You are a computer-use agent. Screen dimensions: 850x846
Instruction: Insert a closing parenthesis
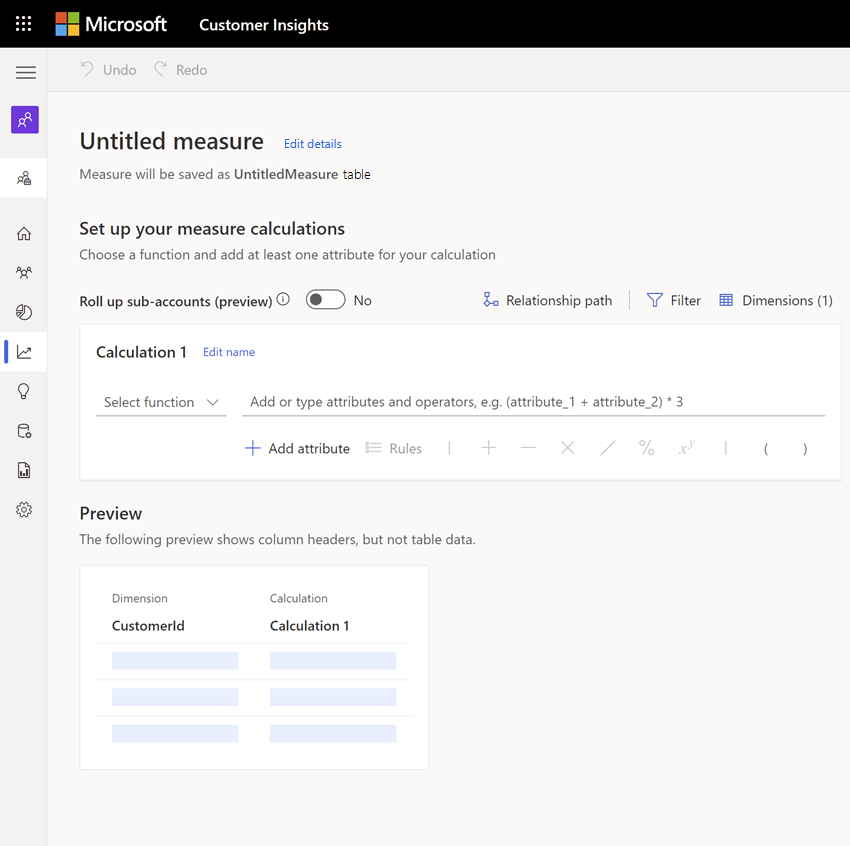point(805,449)
